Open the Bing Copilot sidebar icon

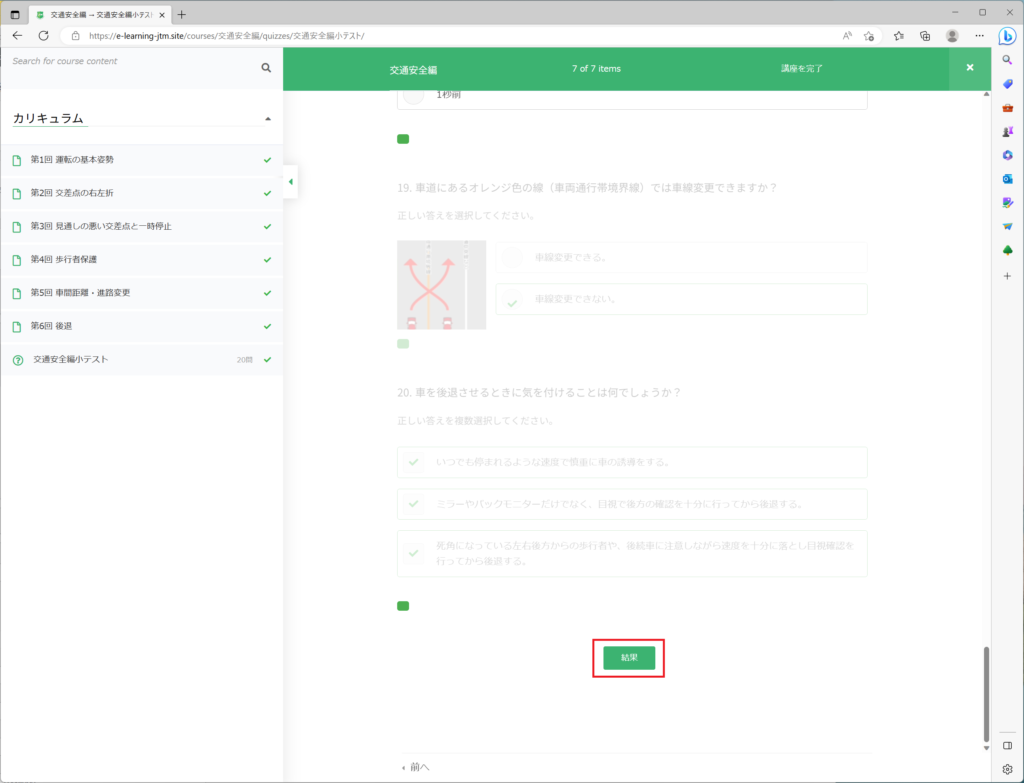1007,36
